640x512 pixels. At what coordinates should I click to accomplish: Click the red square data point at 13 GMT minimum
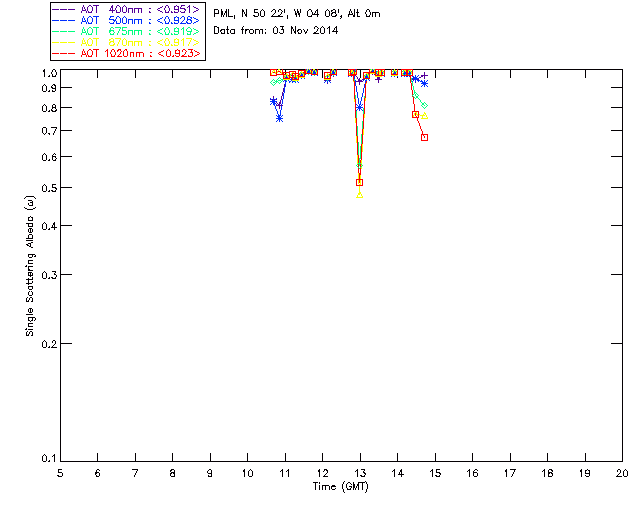360,183
